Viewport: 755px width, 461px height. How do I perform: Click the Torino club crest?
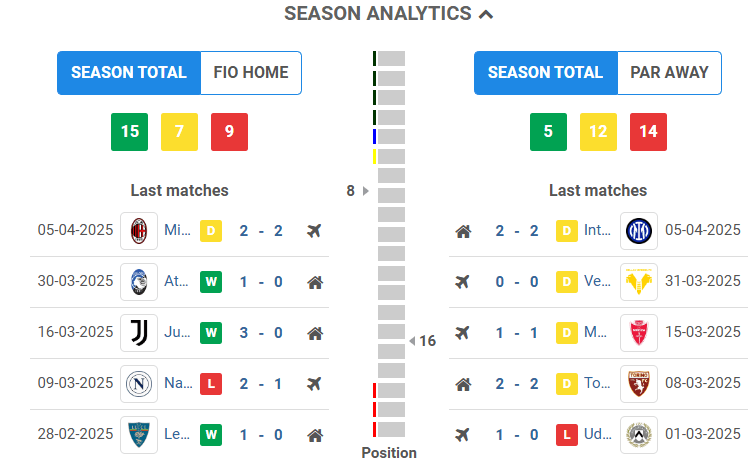(x=638, y=383)
